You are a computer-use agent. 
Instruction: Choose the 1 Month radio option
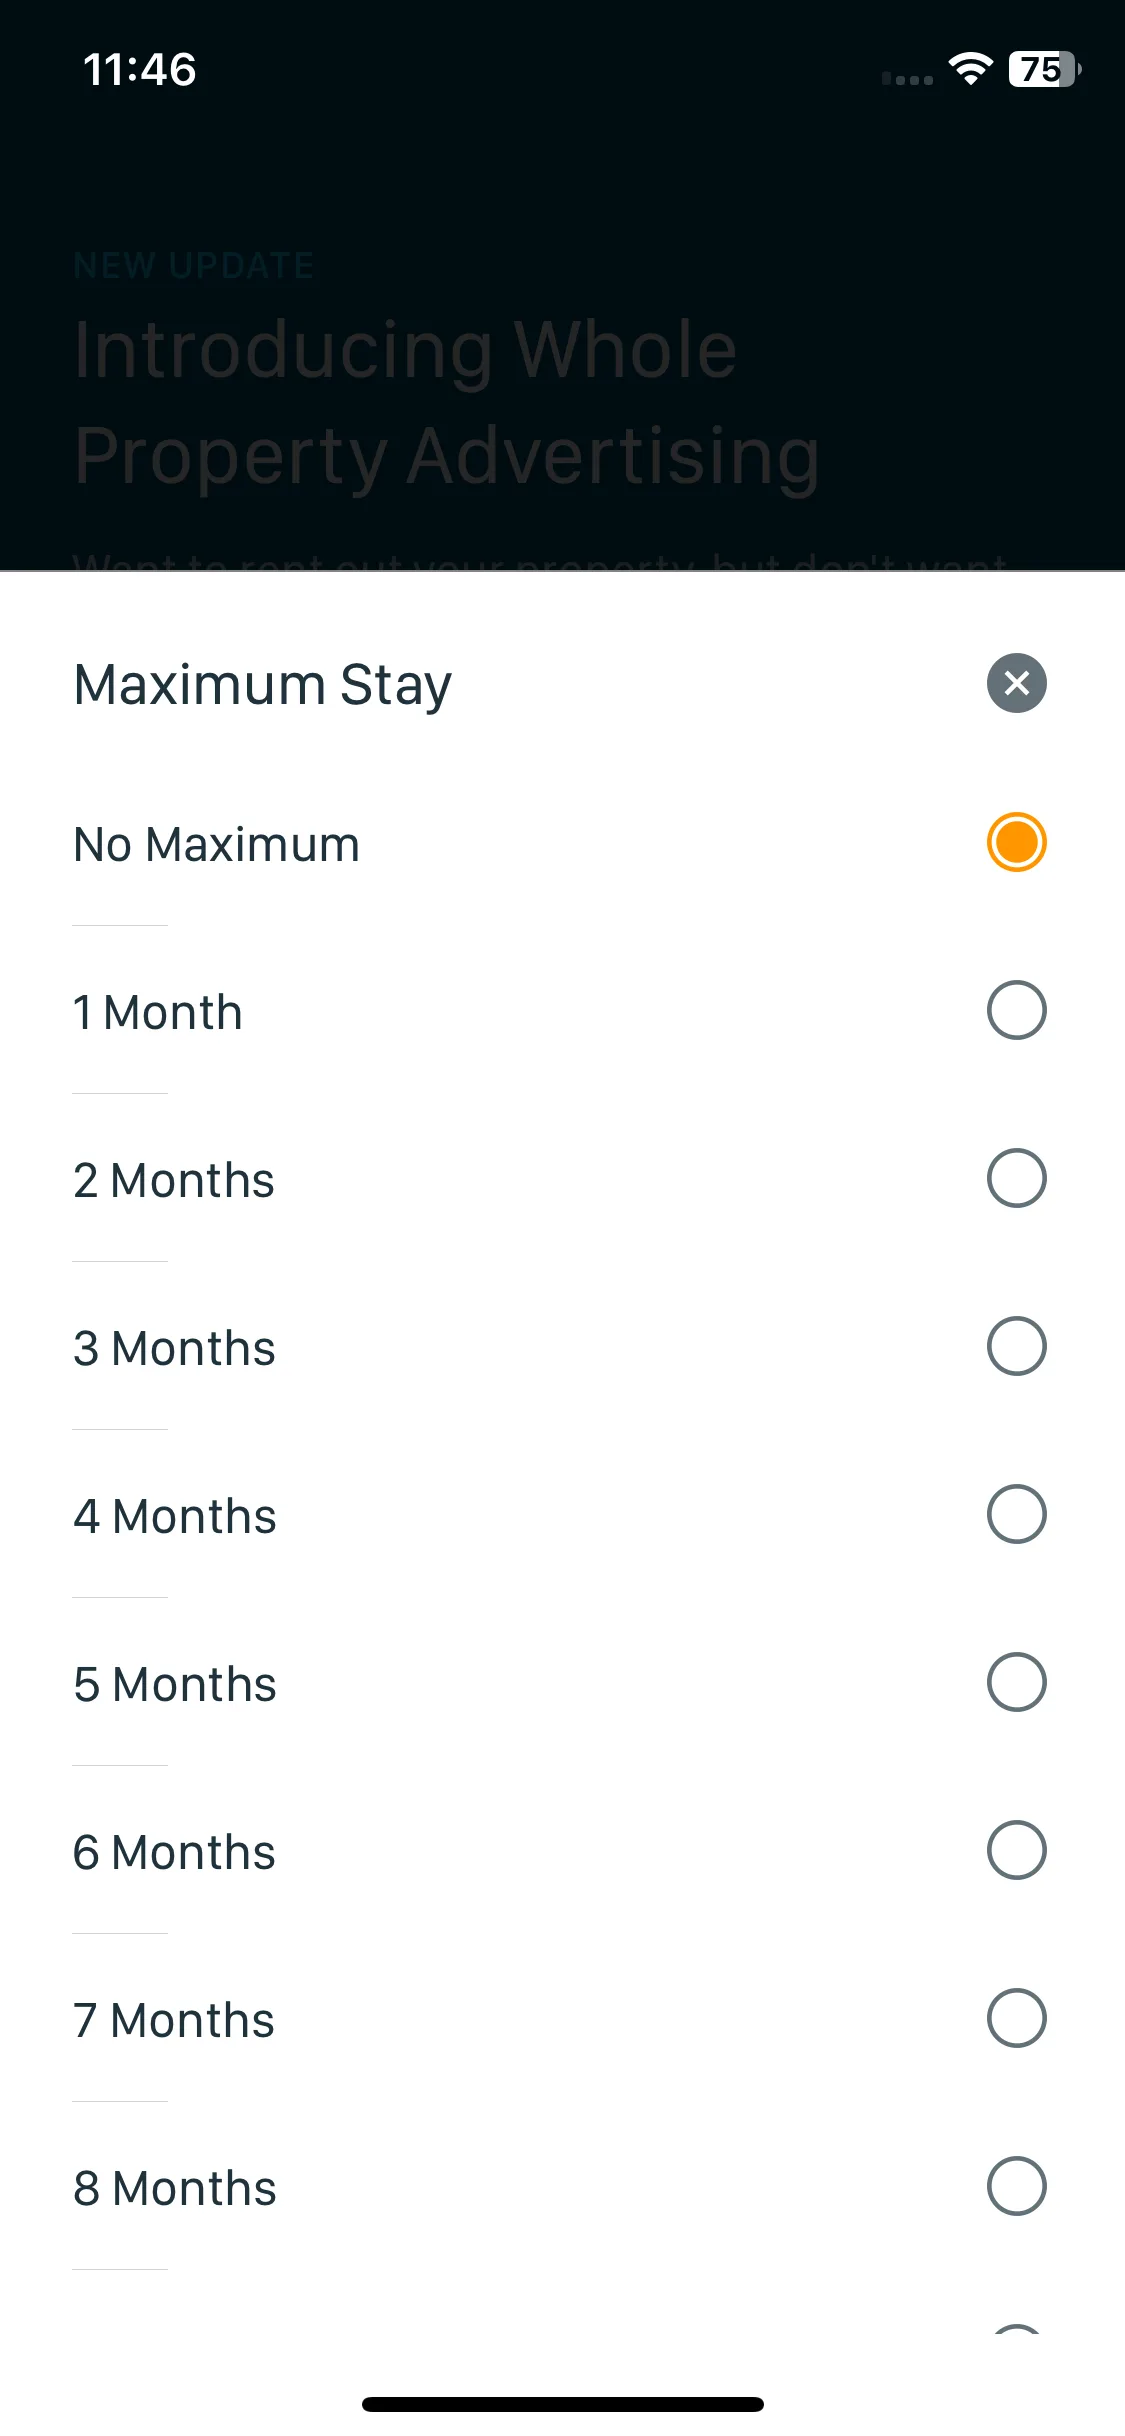[x=1016, y=1010]
